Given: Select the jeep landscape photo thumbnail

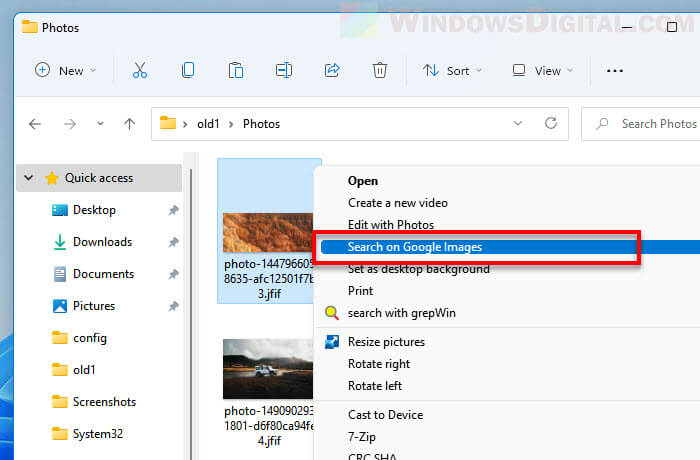Looking at the screenshot, I should tap(268, 368).
